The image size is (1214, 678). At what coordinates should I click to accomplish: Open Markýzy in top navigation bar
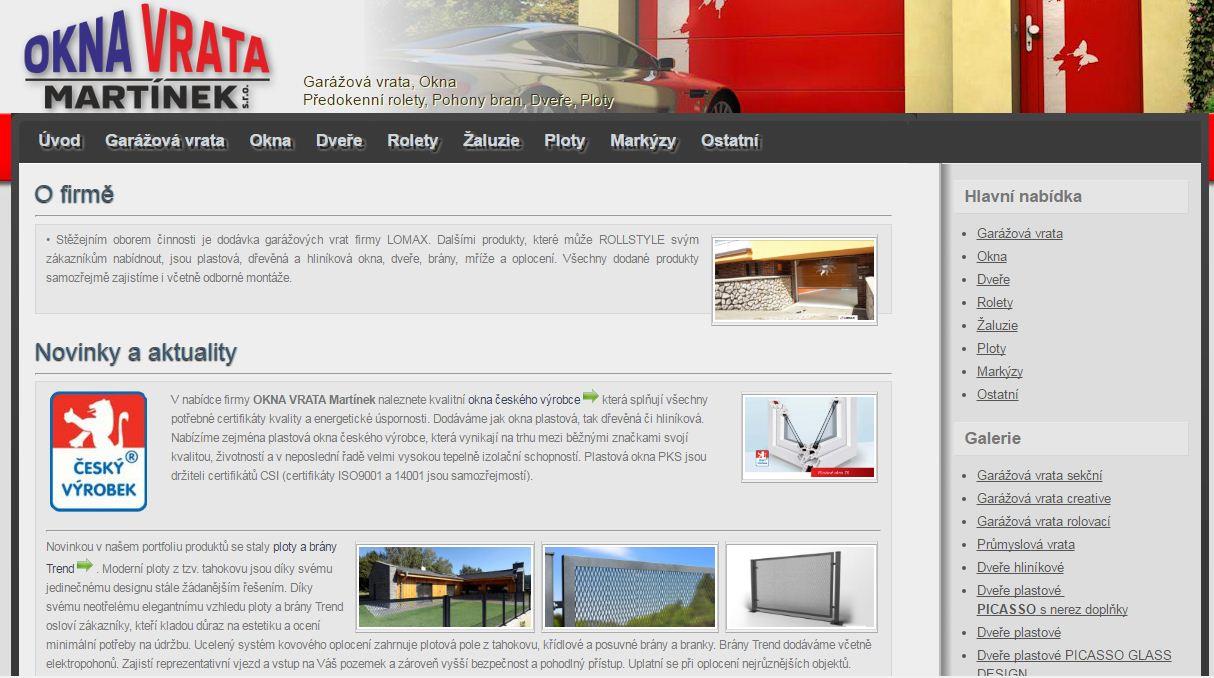(x=643, y=141)
